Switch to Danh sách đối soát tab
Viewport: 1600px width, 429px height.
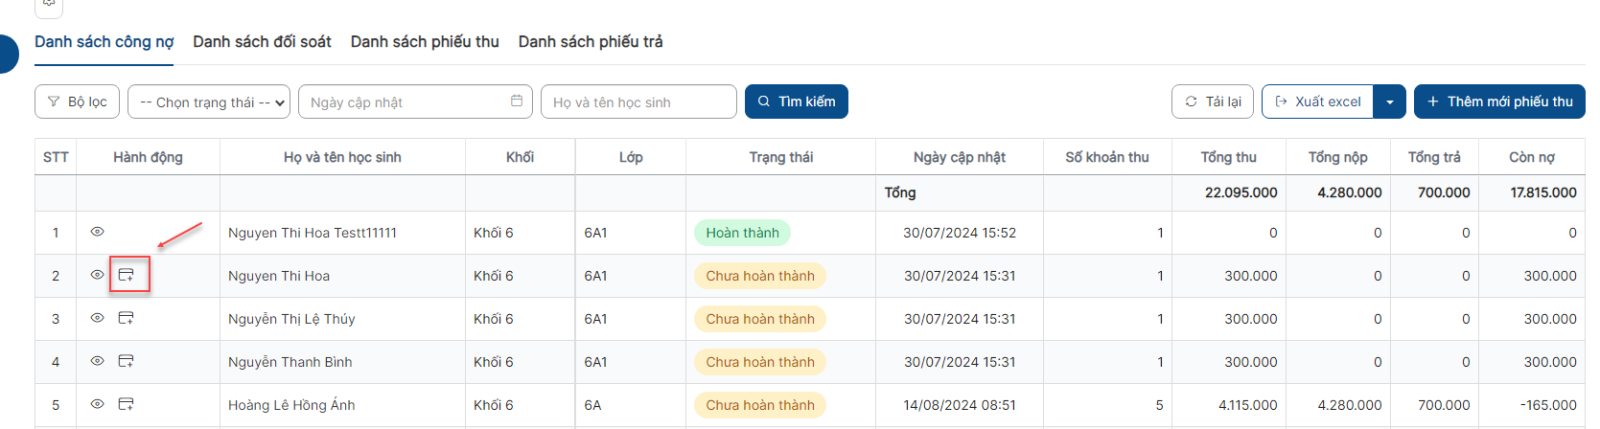pos(262,42)
